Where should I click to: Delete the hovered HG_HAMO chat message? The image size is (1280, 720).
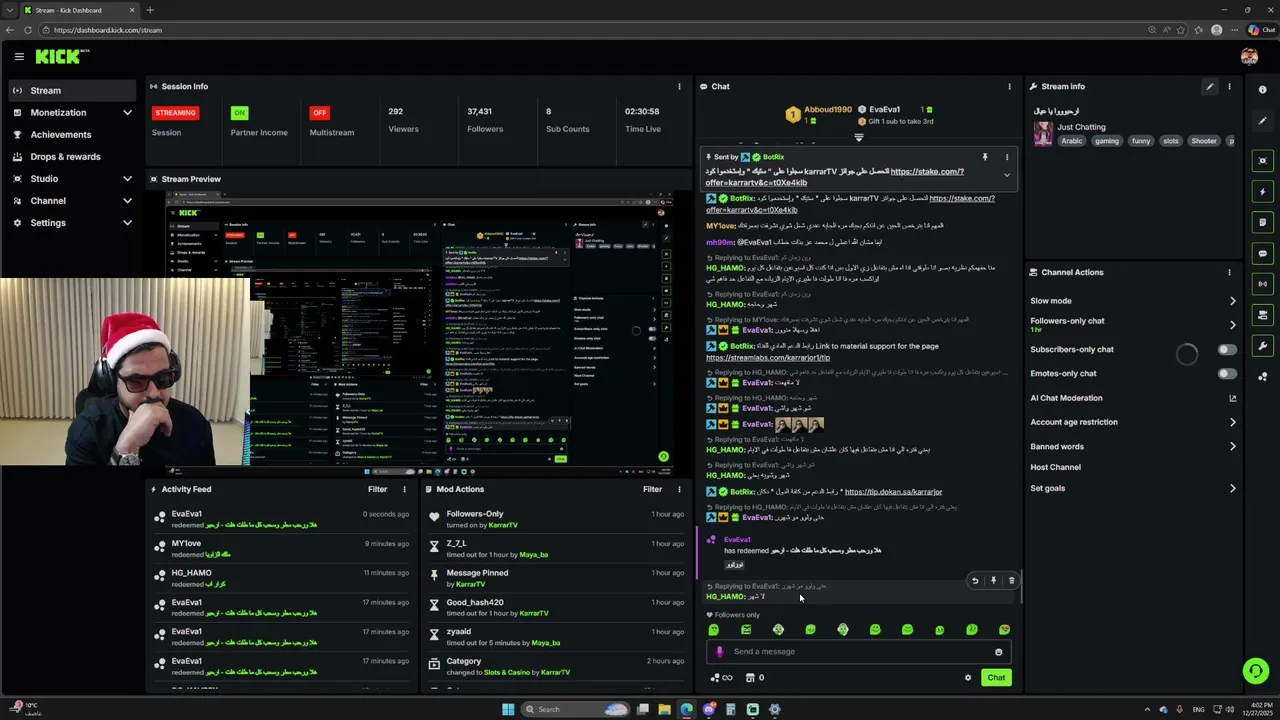[1011, 581]
